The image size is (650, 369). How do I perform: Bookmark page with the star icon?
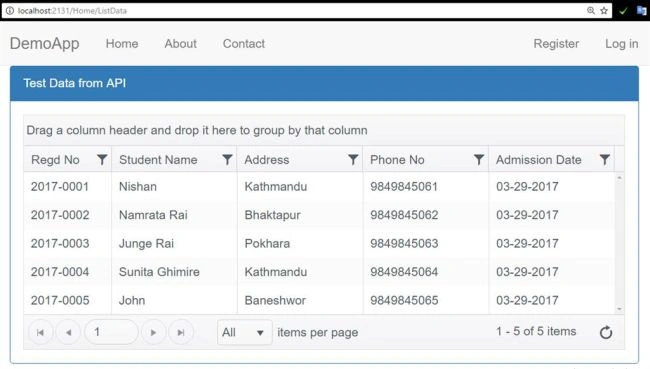click(x=604, y=11)
